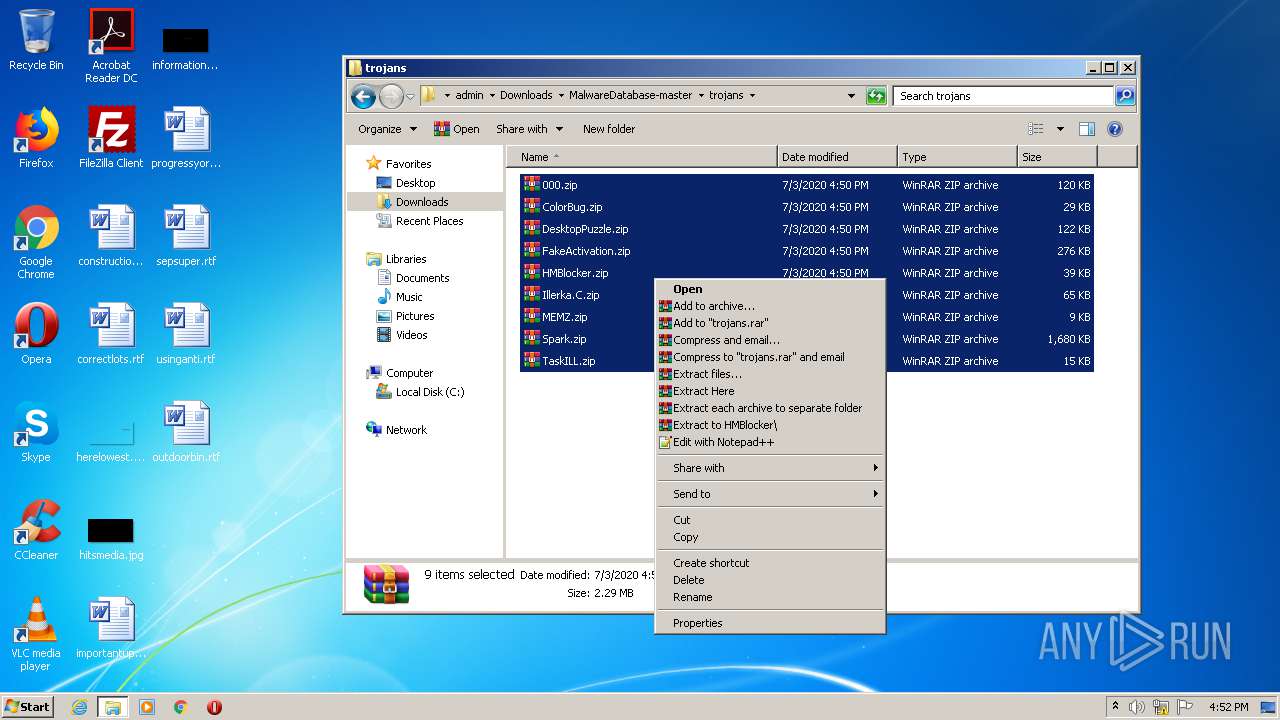1280x720 pixels.
Task: Open recent pages dropdown arrow
Action: [410, 97]
